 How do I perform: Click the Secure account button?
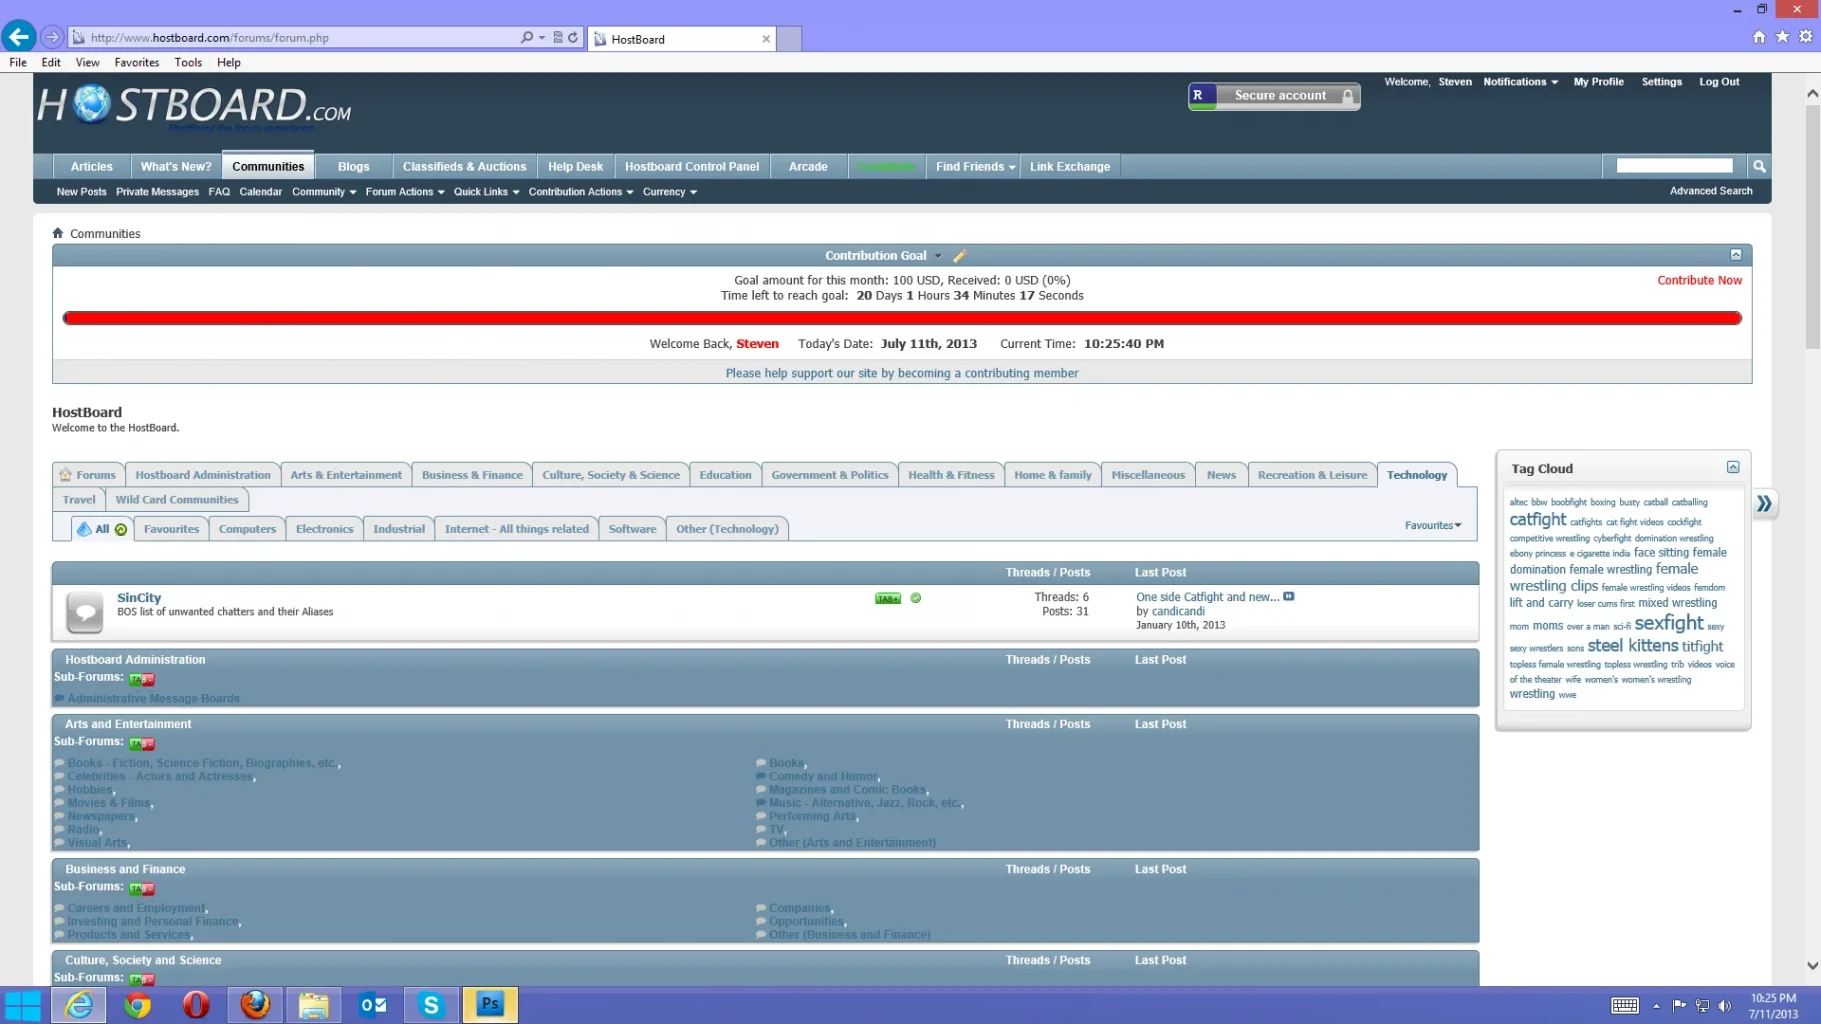[x=1274, y=96]
